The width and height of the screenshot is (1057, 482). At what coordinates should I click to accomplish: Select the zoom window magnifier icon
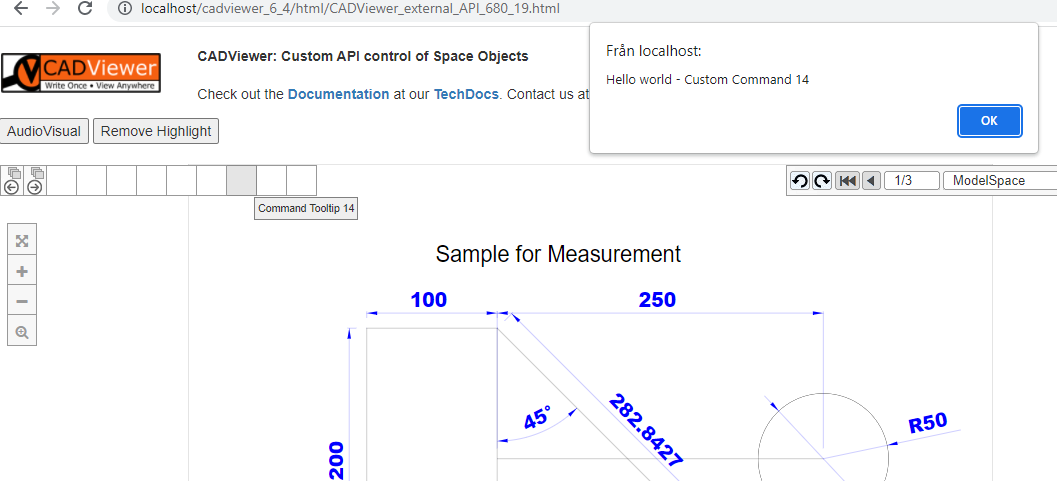click(x=22, y=332)
